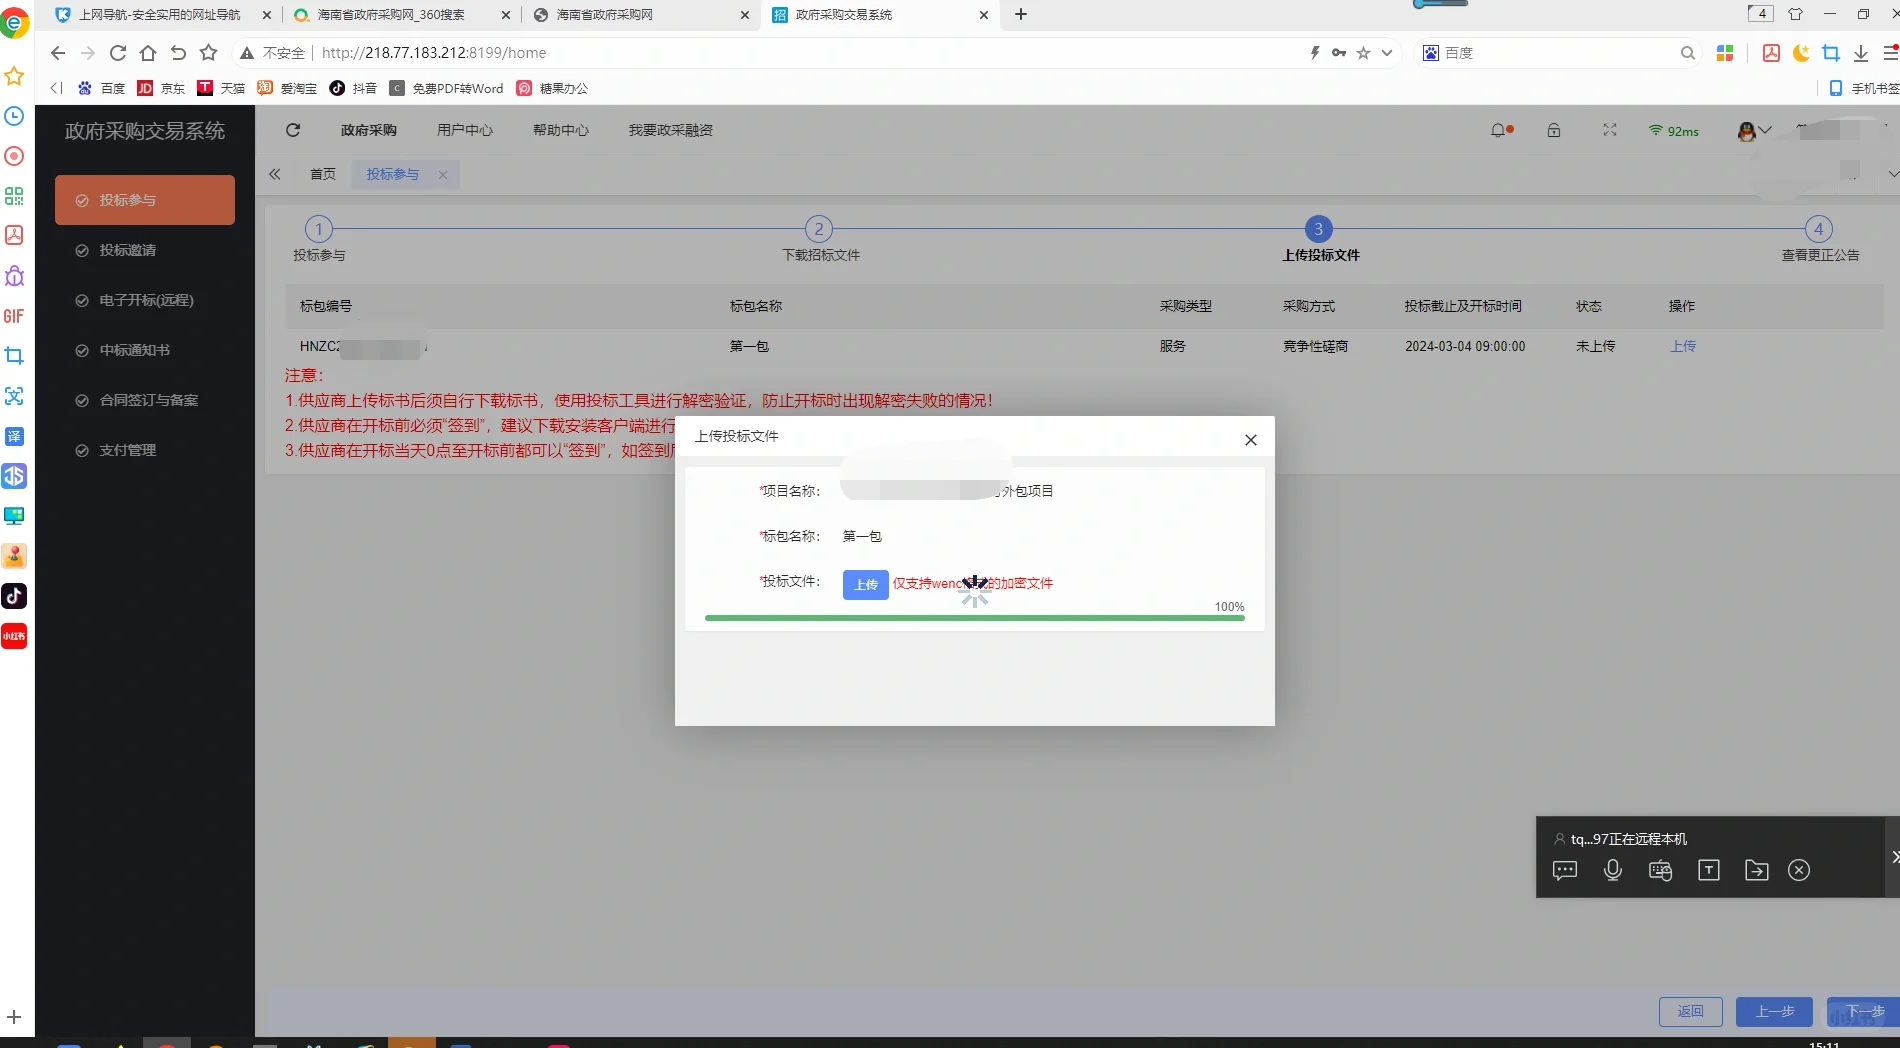Image resolution: width=1900 pixels, height=1048 pixels.
Task: Click the microphone icon in remote control panel
Action: point(1613,870)
